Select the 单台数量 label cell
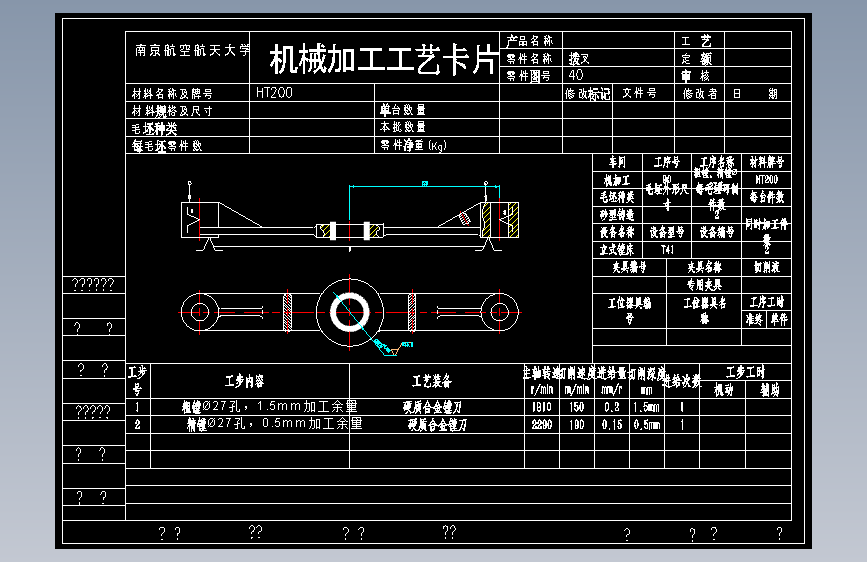Screen dimensions: 867x562 403,110
